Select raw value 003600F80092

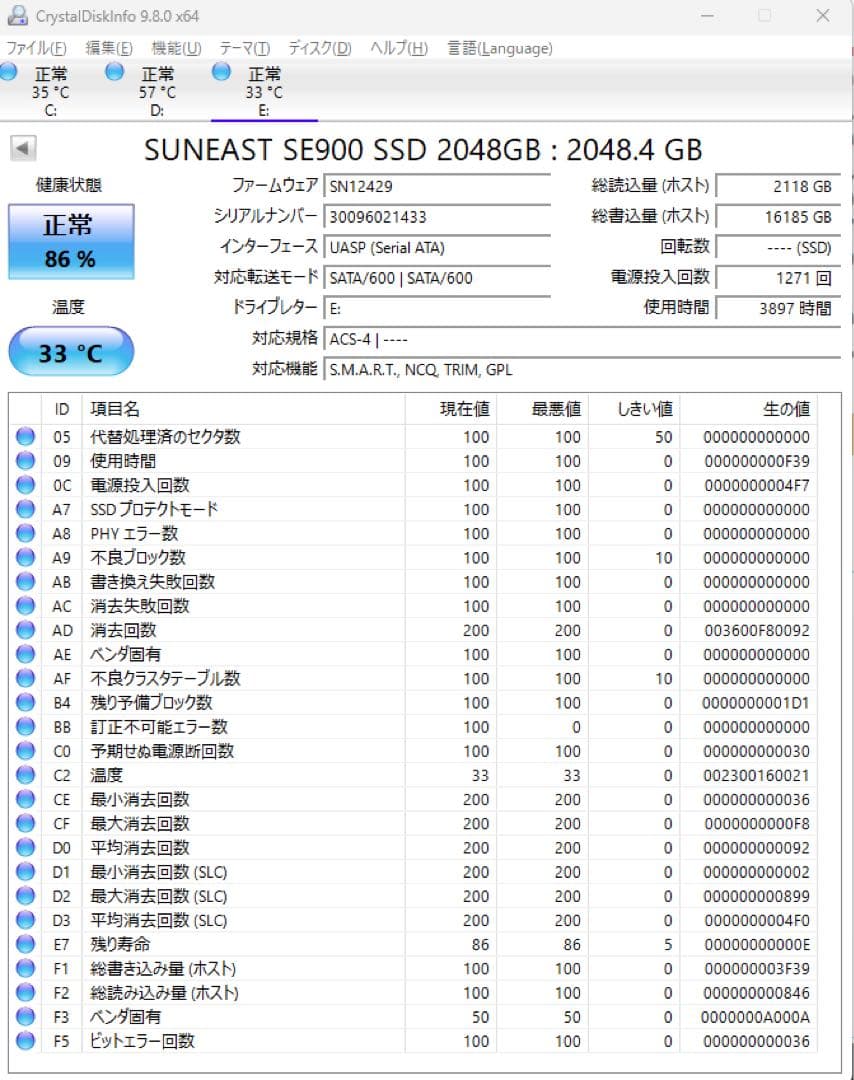(x=757, y=630)
